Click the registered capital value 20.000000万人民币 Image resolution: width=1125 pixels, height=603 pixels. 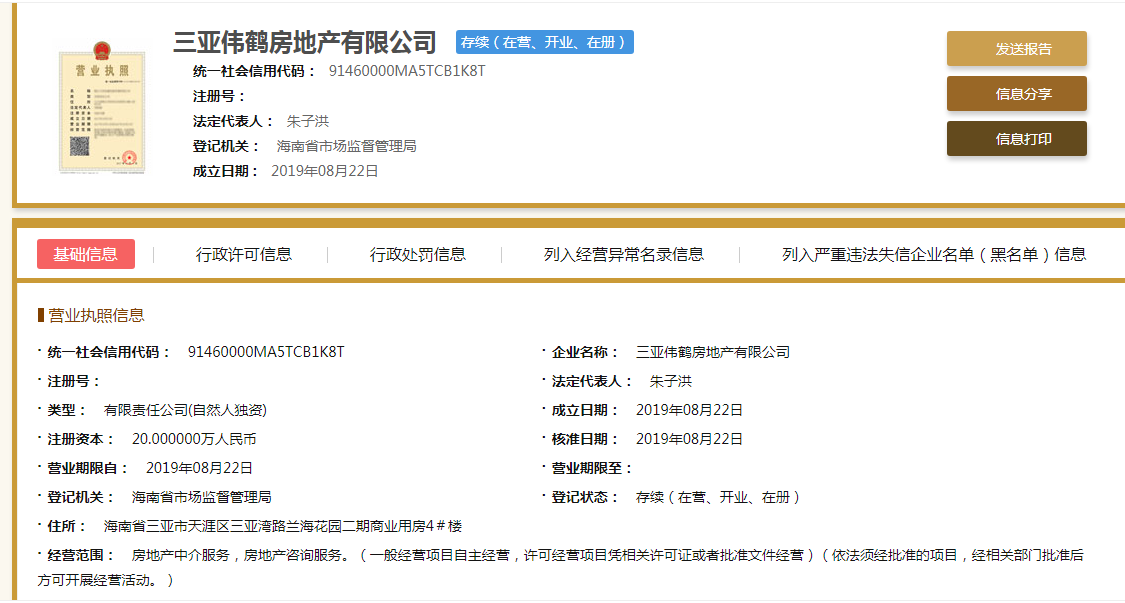[194, 439]
